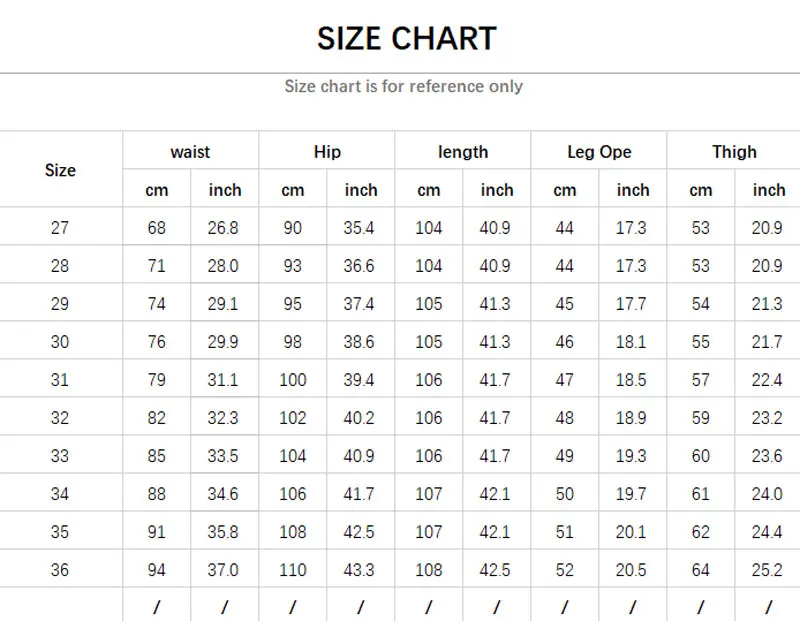This screenshot has height=621, width=800.
Task: Select hip cm value 110 for size 36
Action: [x=293, y=570]
